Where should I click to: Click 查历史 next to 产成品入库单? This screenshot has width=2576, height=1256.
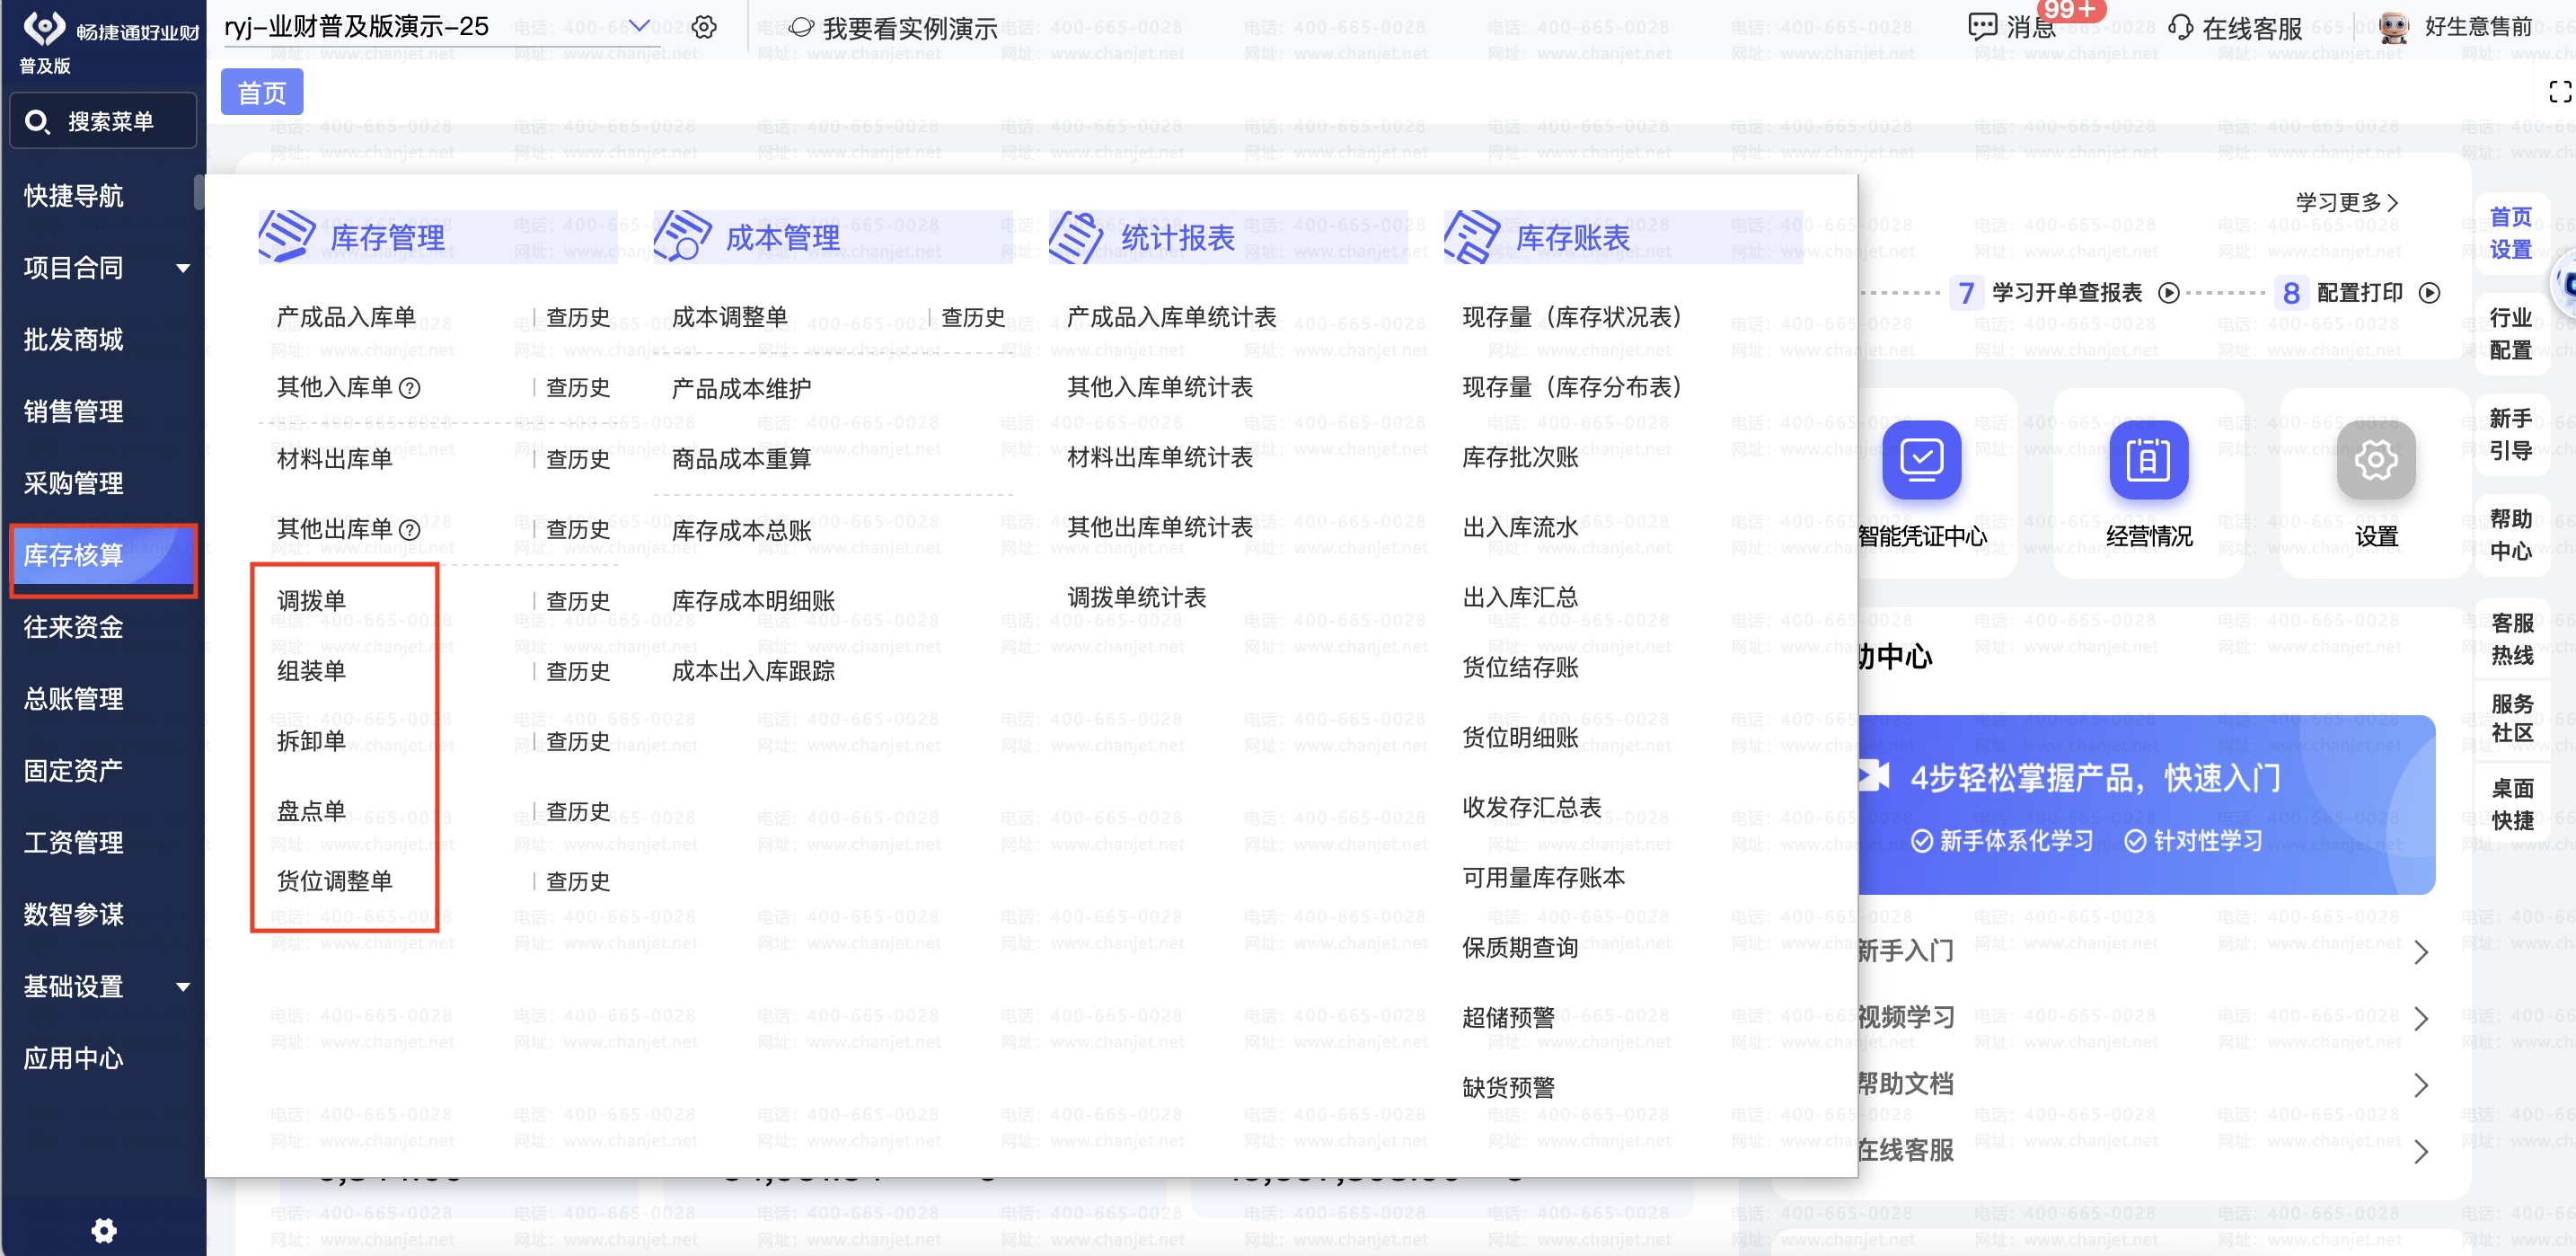pyautogui.click(x=577, y=317)
